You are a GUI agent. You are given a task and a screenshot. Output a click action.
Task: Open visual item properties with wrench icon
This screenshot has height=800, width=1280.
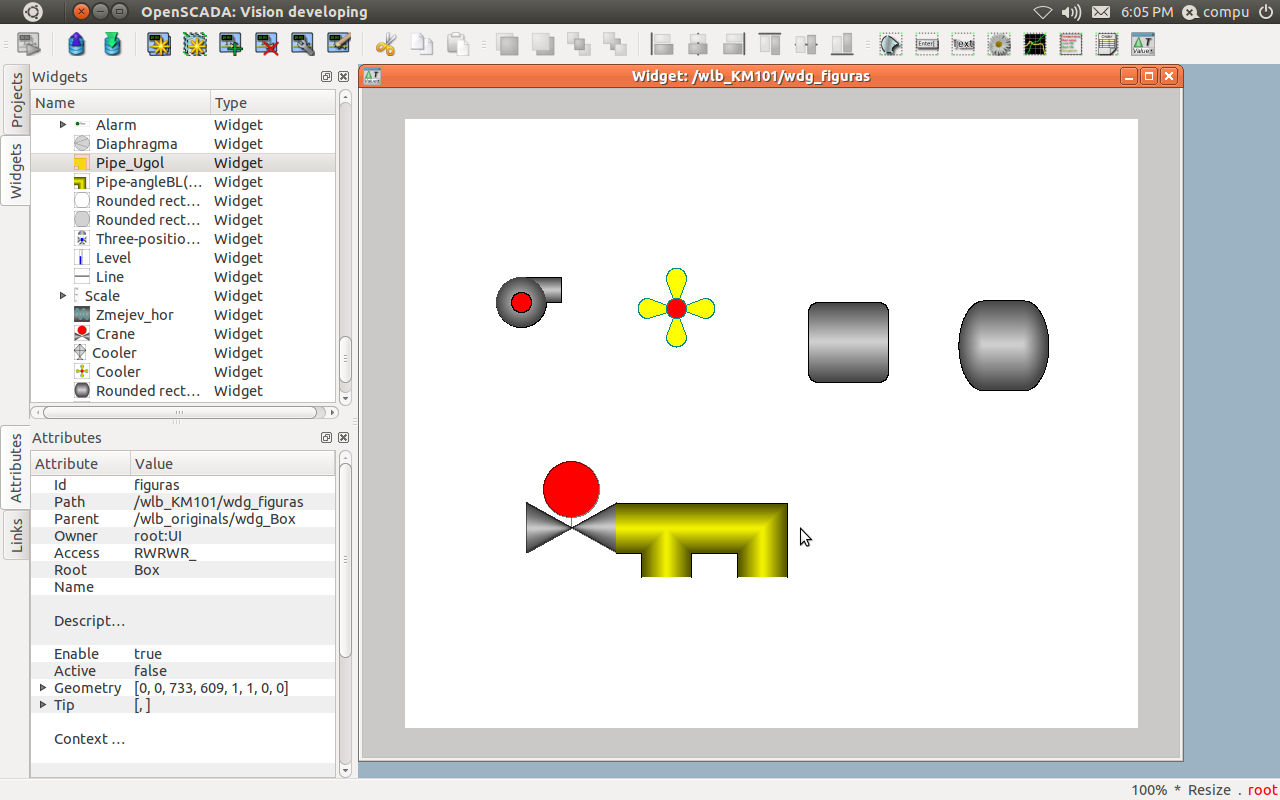(x=302, y=44)
